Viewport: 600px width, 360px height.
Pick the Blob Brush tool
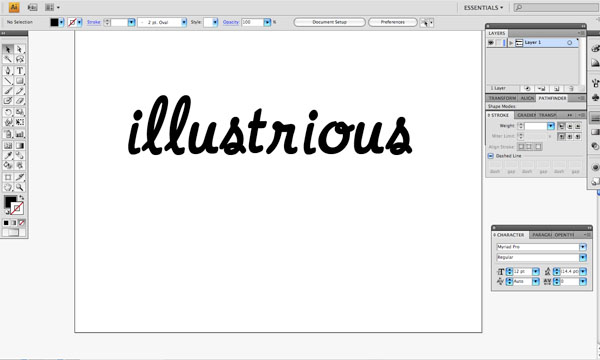(x=8, y=101)
